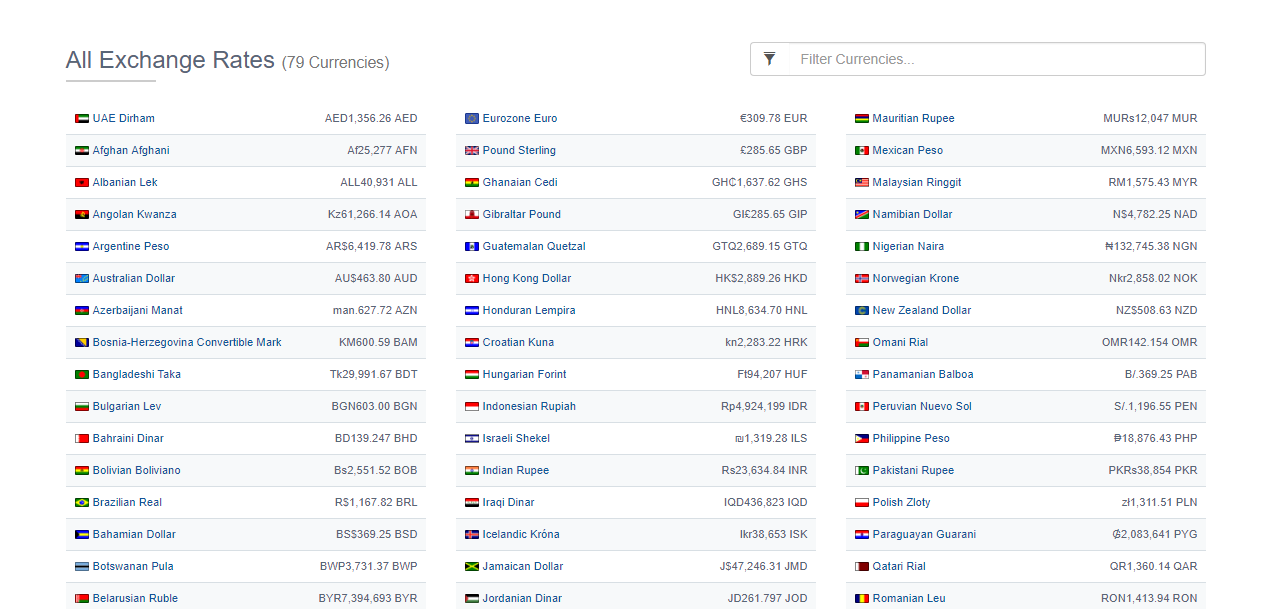The height and width of the screenshot is (609, 1272).
Task: Open the Honduran Lempira link
Action: coord(529,310)
